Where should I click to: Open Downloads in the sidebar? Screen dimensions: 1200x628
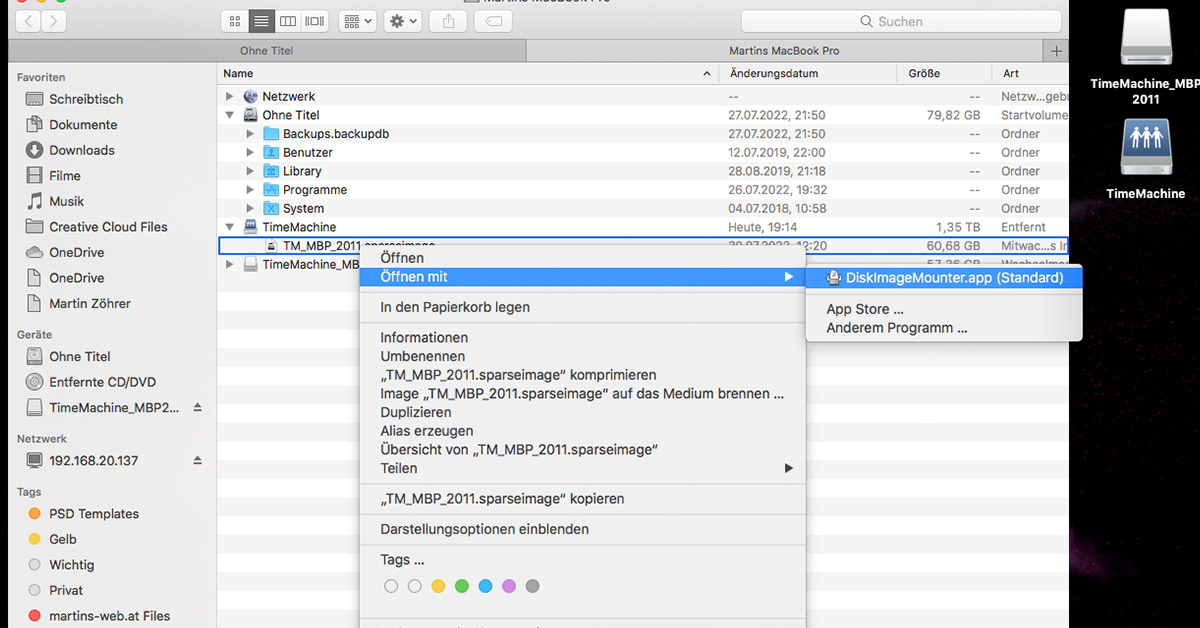click(82, 150)
